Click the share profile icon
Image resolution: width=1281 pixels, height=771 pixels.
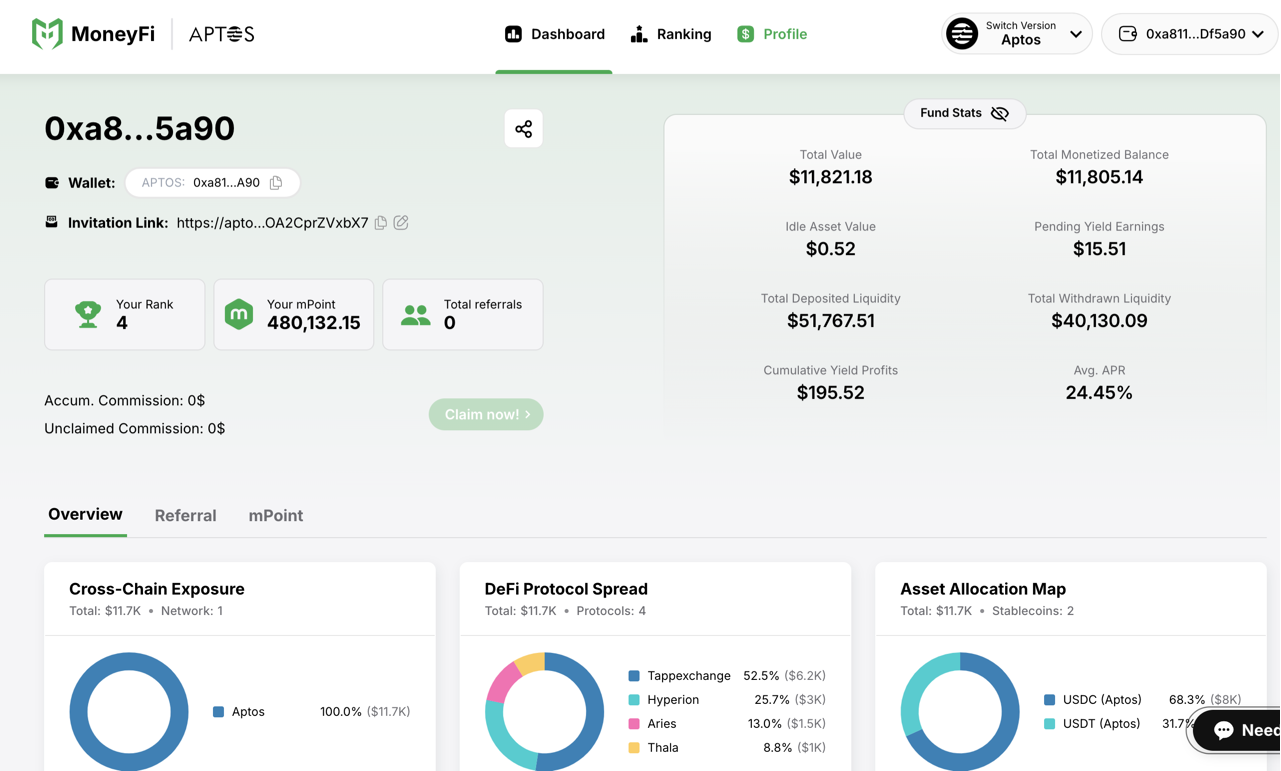[x=523, y=129]
